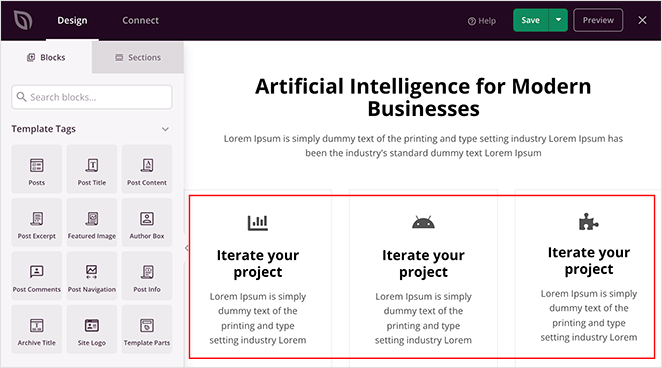This screenshot has width=662, height=368.
Task: Add the Post Comments block
Action: point(37,276)
